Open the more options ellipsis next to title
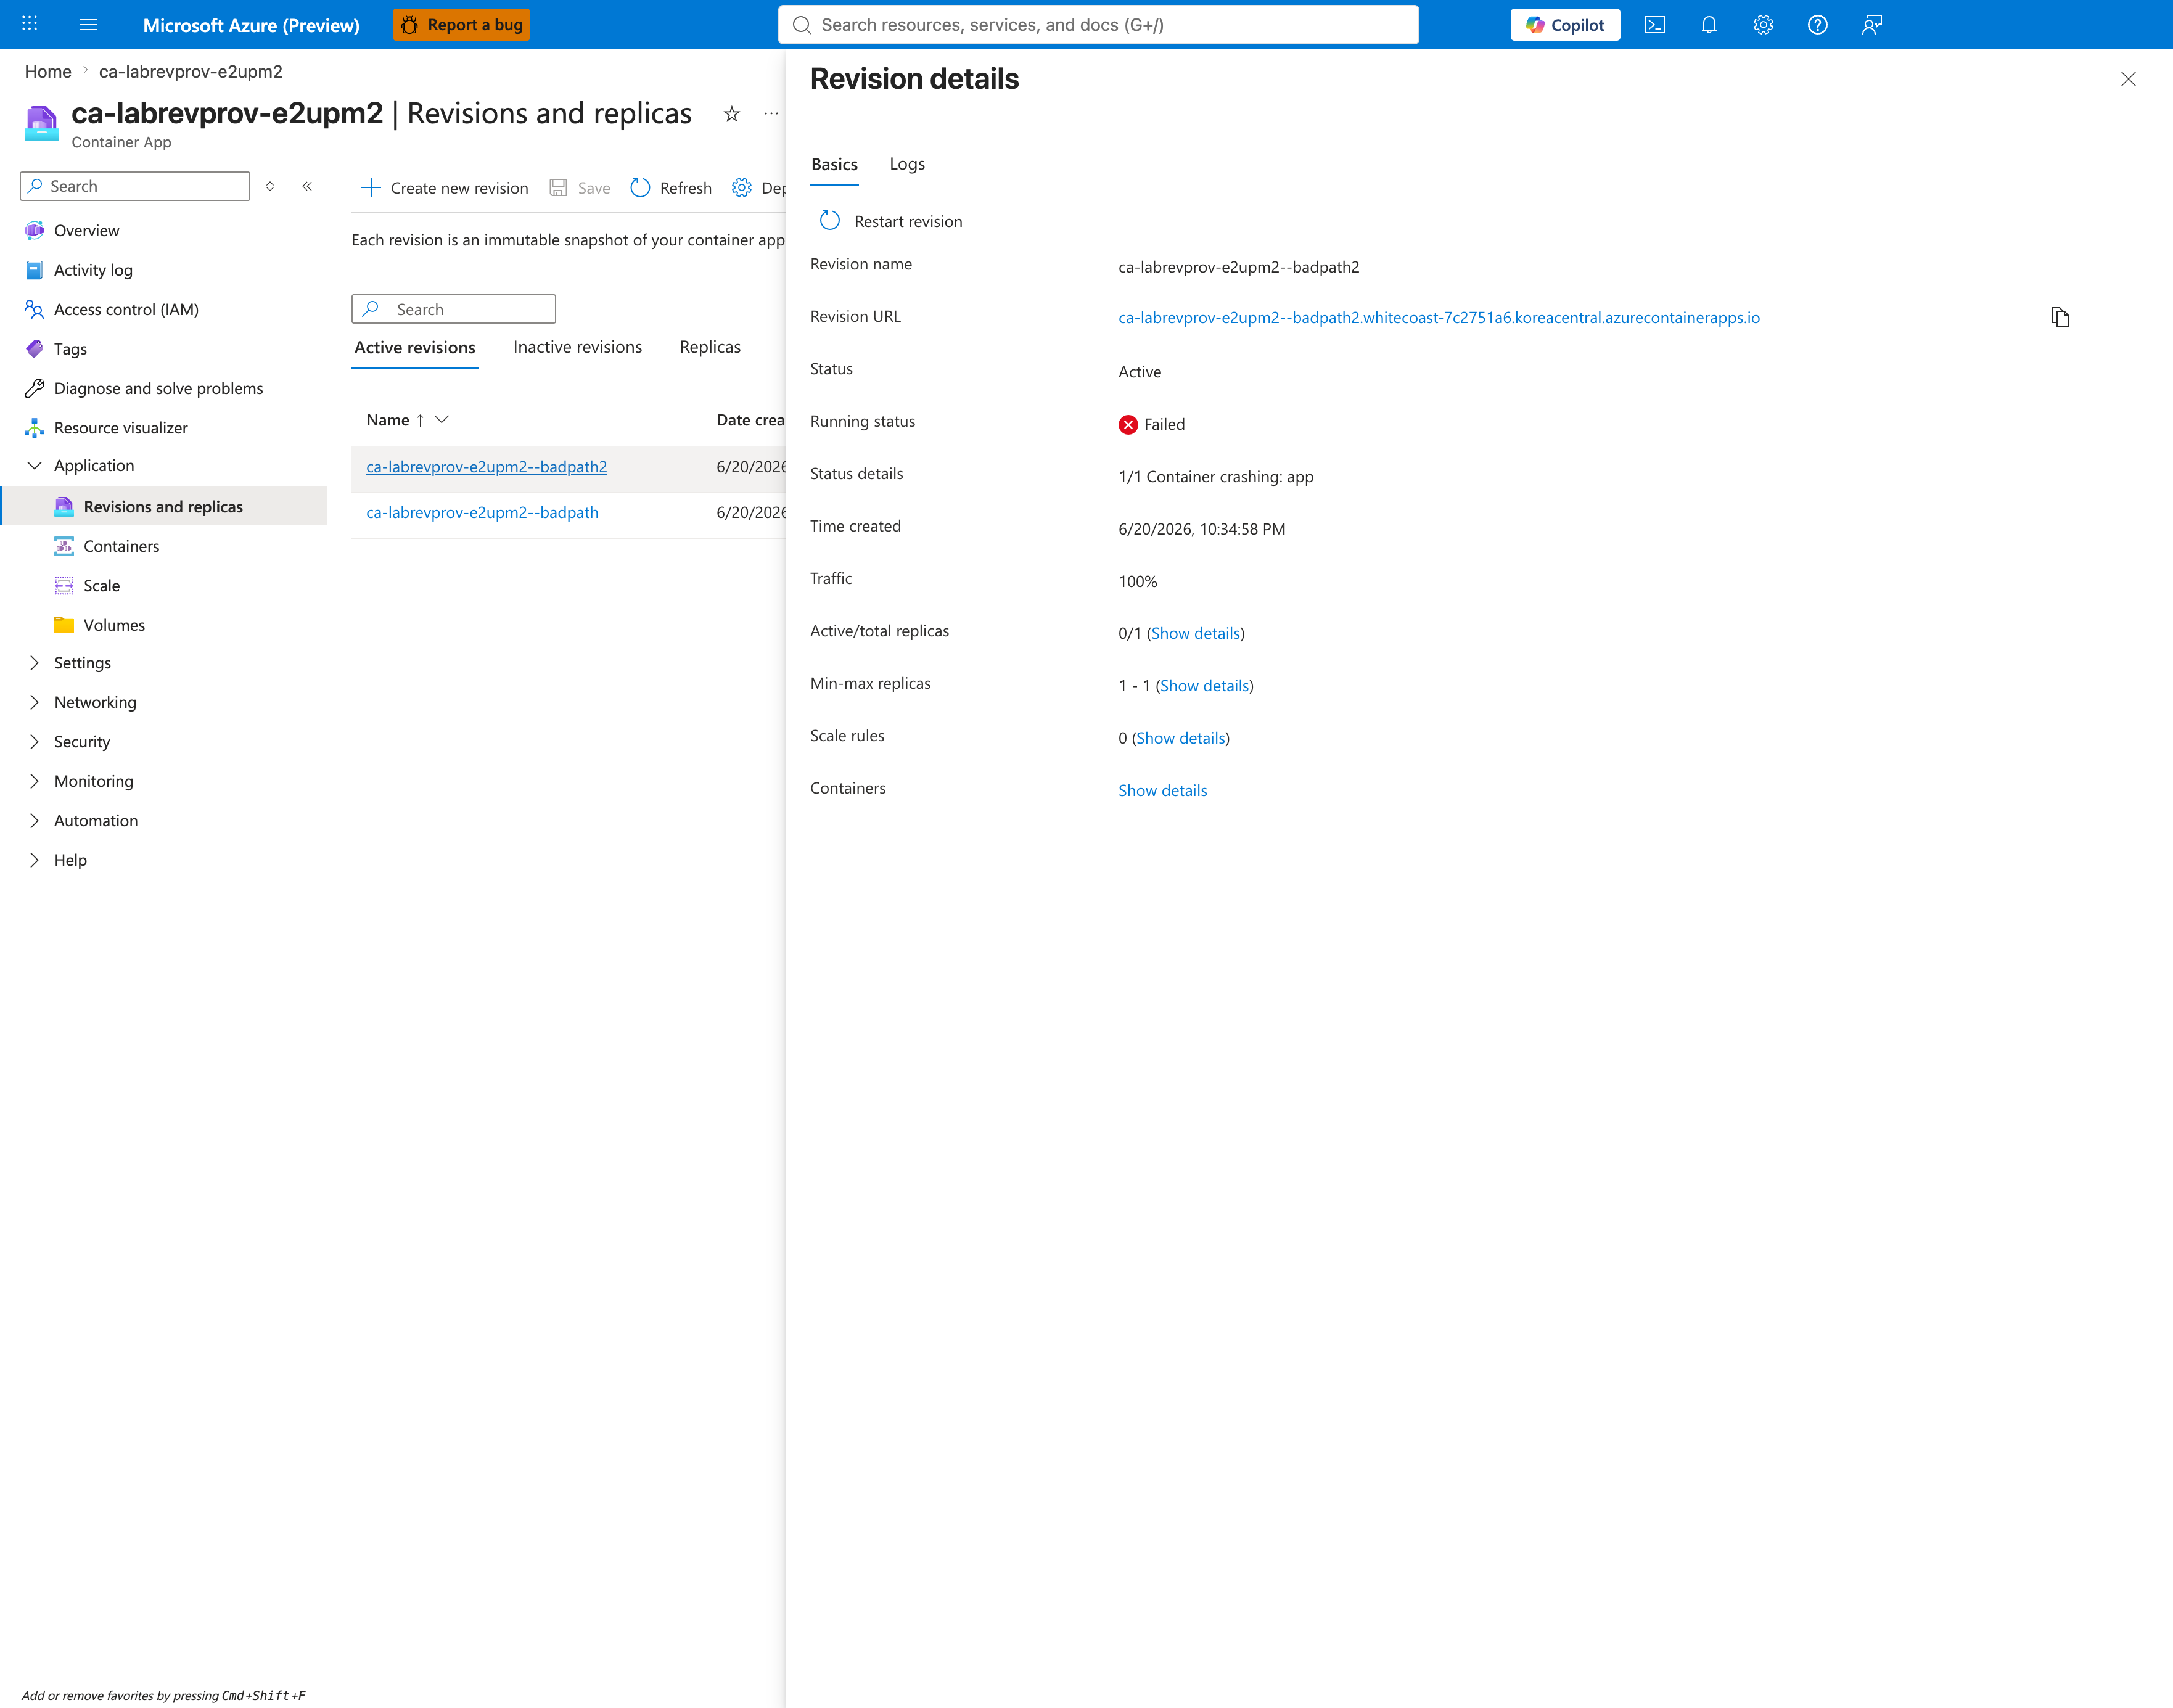 pyautogui.click(x=771, y=114)
